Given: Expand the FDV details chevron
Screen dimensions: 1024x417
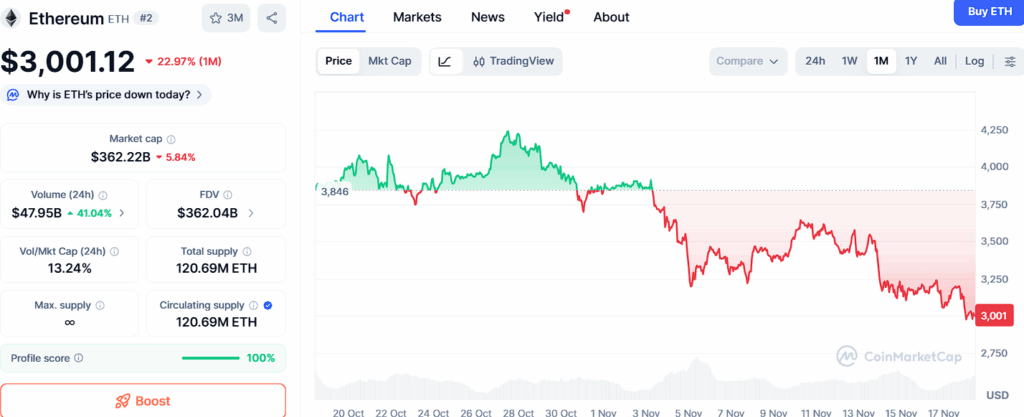Looking at the screenshot, I should tap(250, 213).
